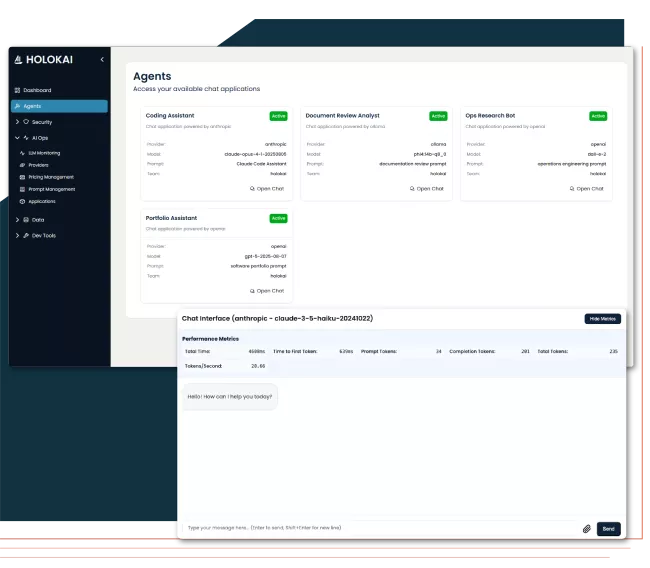Open LLM Monitoring in the sidebar
650x568 pixels.
point(44,153)
